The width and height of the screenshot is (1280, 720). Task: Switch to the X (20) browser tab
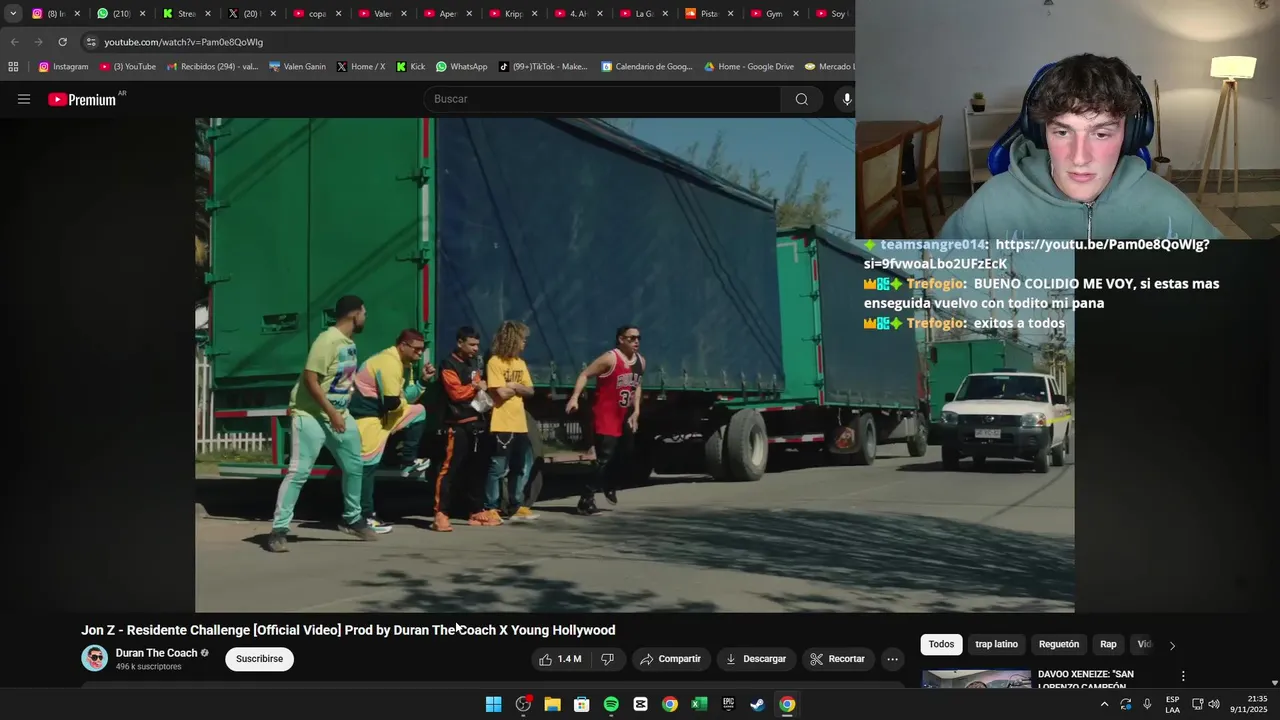point(244,14)
